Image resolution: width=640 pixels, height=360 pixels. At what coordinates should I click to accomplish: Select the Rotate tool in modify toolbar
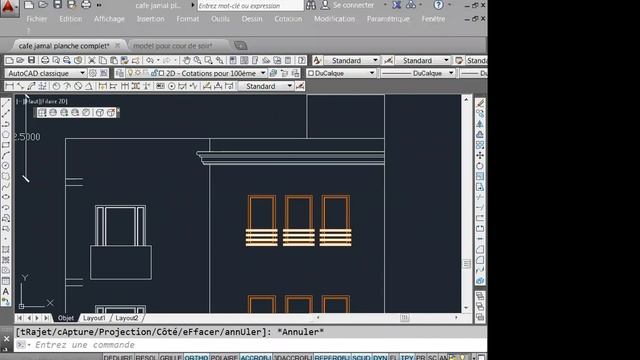(480, 166)
